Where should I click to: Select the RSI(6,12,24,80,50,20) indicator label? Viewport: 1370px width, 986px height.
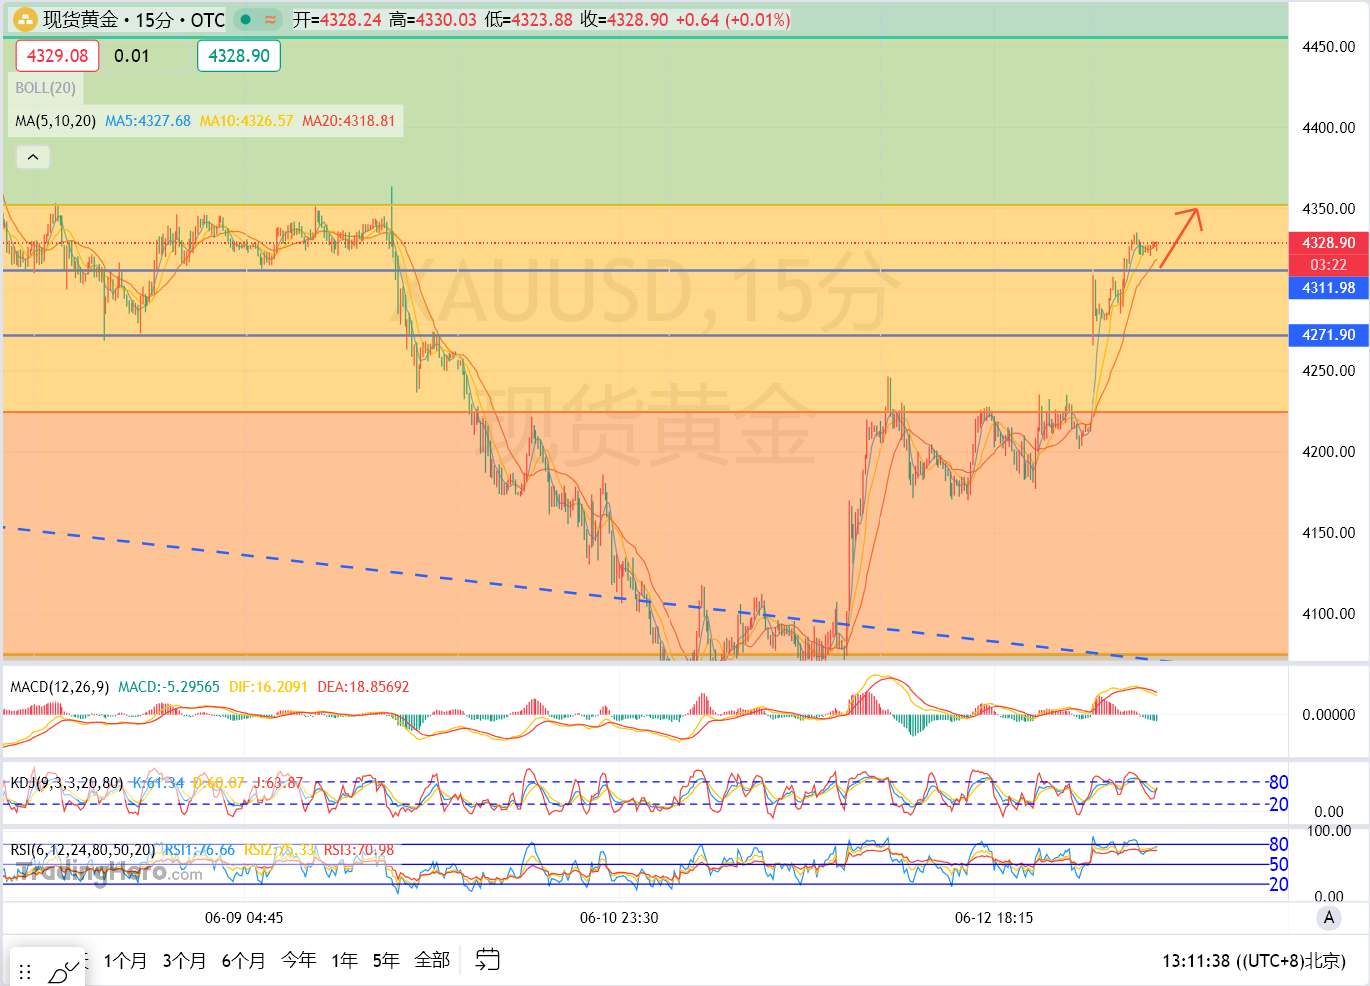[83, 850]
